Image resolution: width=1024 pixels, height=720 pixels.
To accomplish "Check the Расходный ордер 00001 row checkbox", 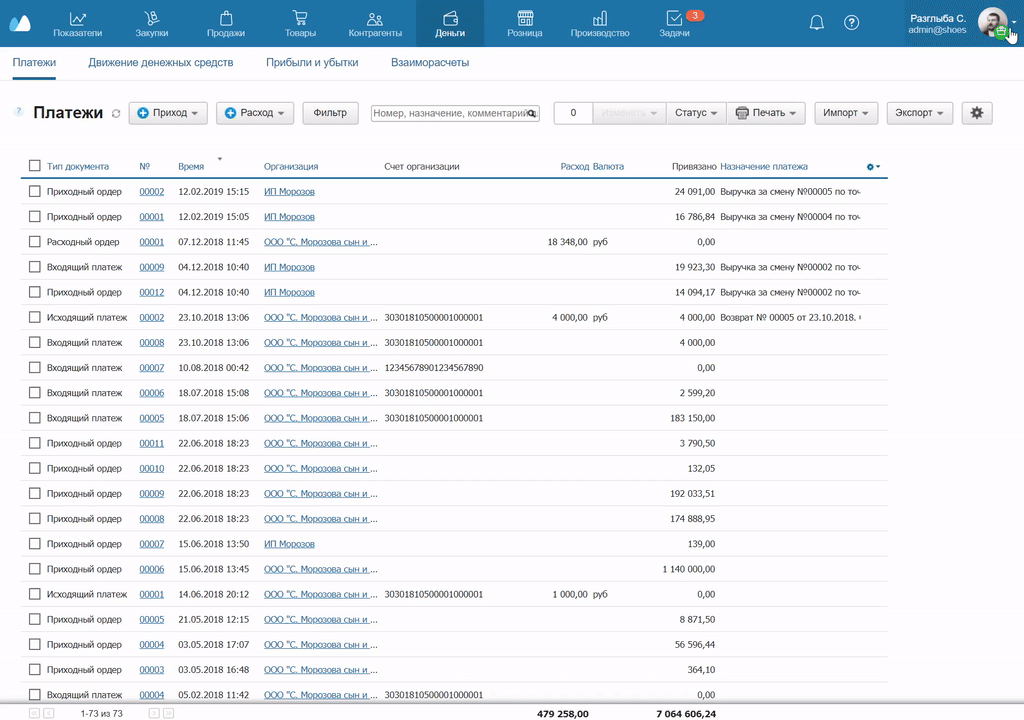I will pyautogui.click(x=35, y=242).
